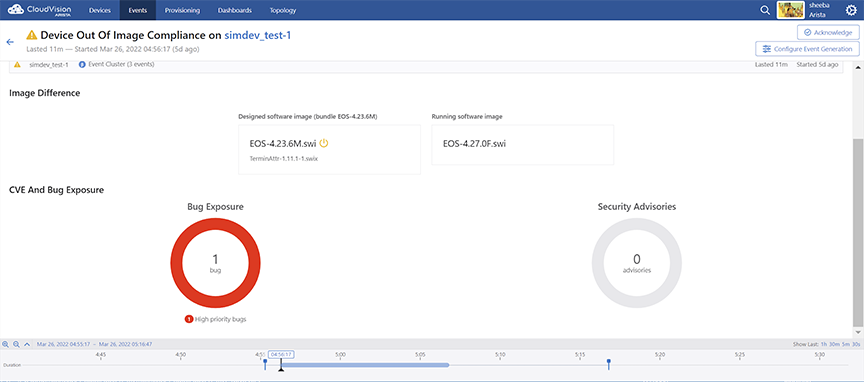The image size is (864, 382).
Task: Click the back arrow icon
Action: point(9,42)
